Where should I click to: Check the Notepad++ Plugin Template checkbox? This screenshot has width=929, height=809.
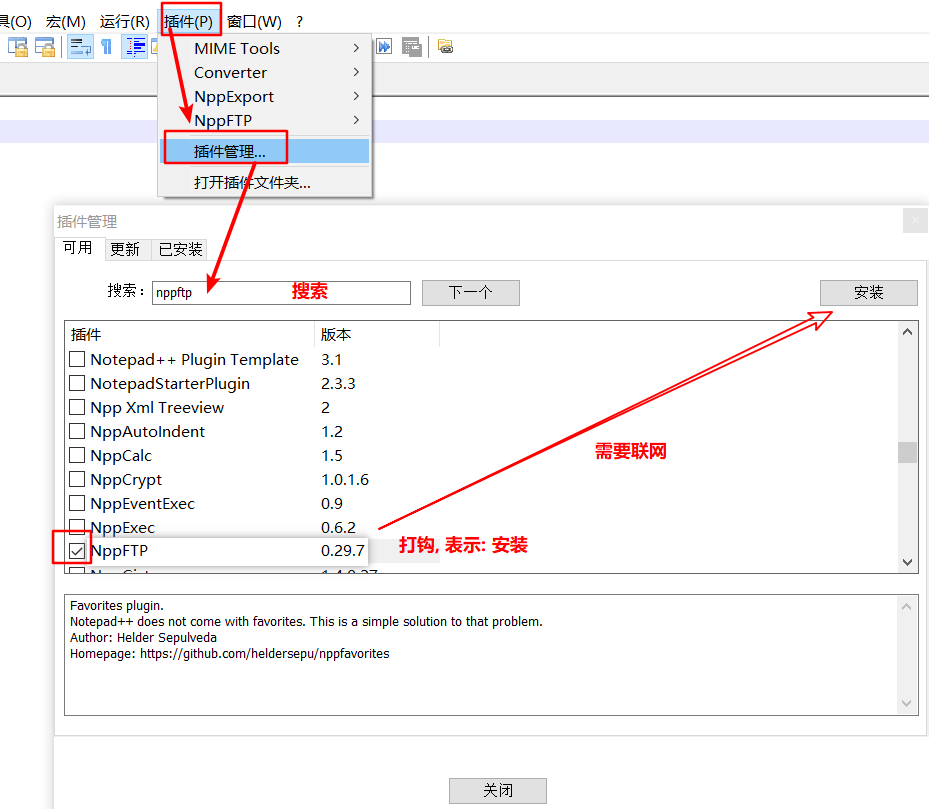pos(77,359)
